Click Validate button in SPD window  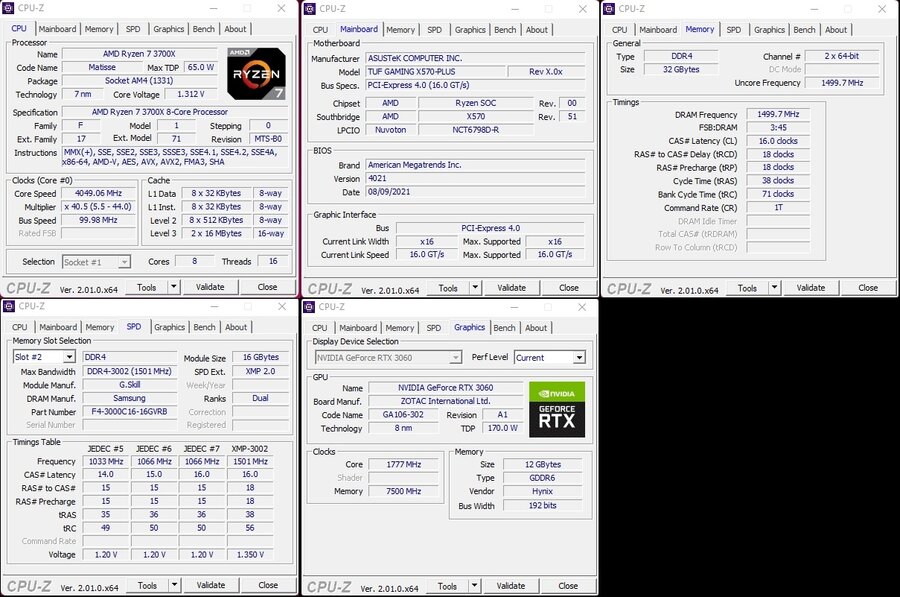[211, 585]
